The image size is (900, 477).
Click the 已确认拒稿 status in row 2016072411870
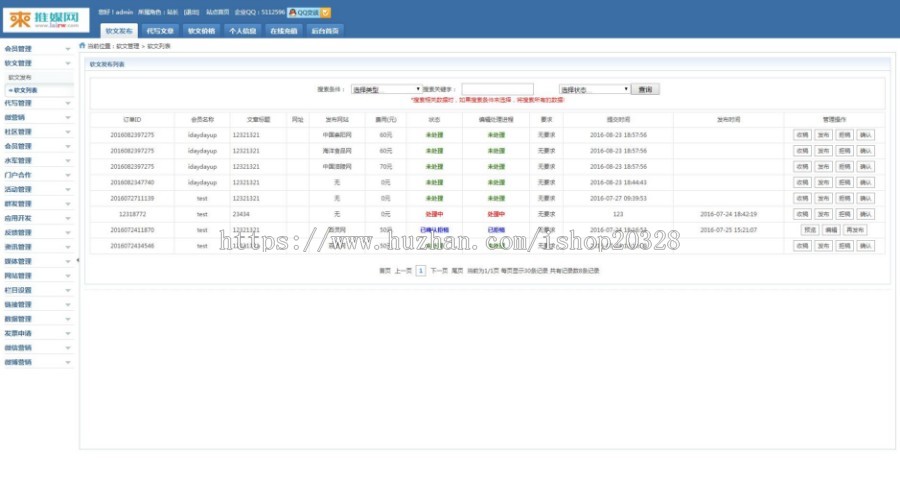point(434,230)
